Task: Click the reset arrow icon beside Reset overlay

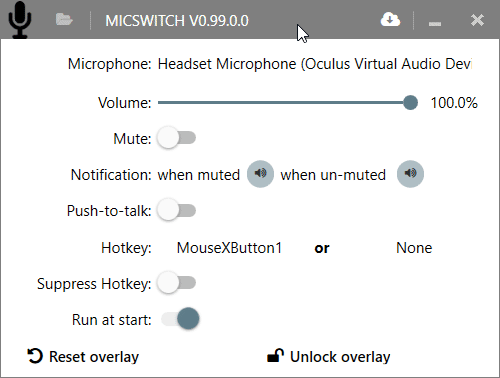Action: point(35,356)
